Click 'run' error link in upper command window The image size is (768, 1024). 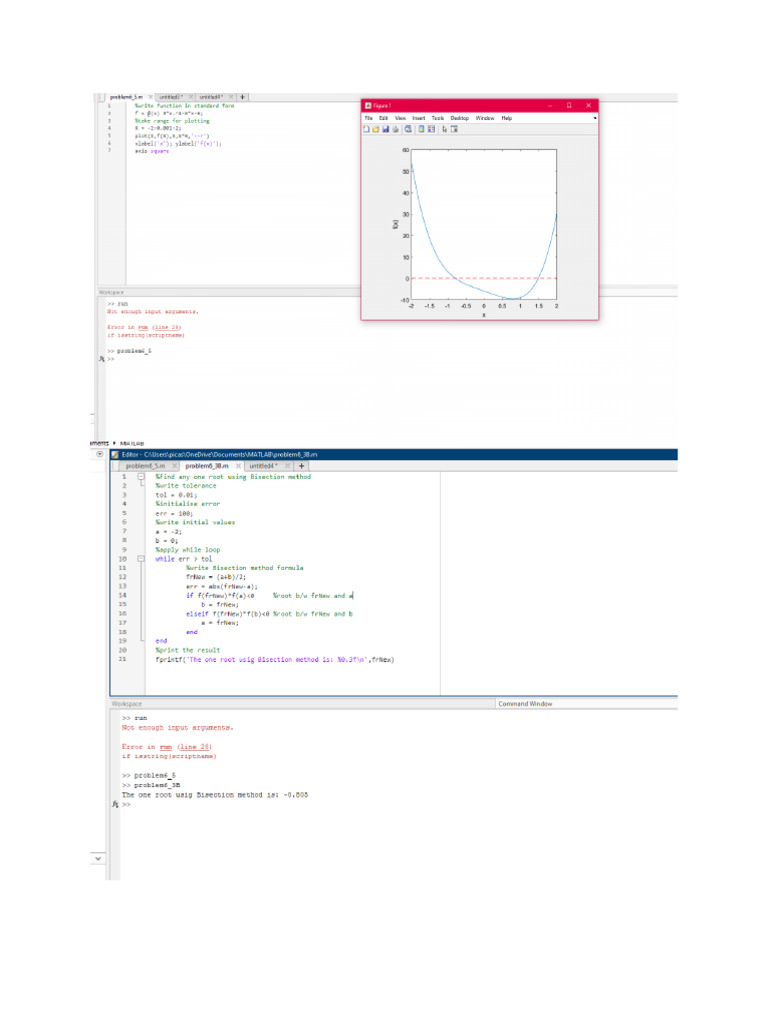(142, 327)
